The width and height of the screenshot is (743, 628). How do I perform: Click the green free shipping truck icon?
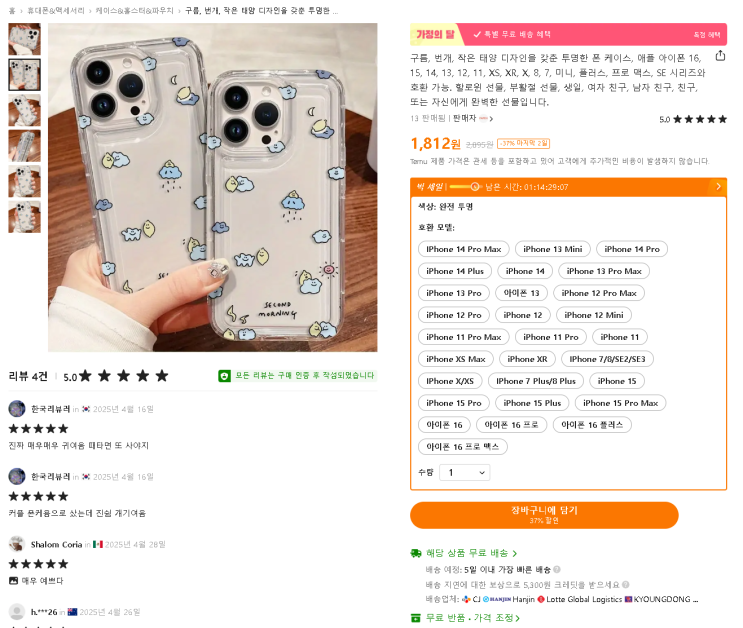416,553
